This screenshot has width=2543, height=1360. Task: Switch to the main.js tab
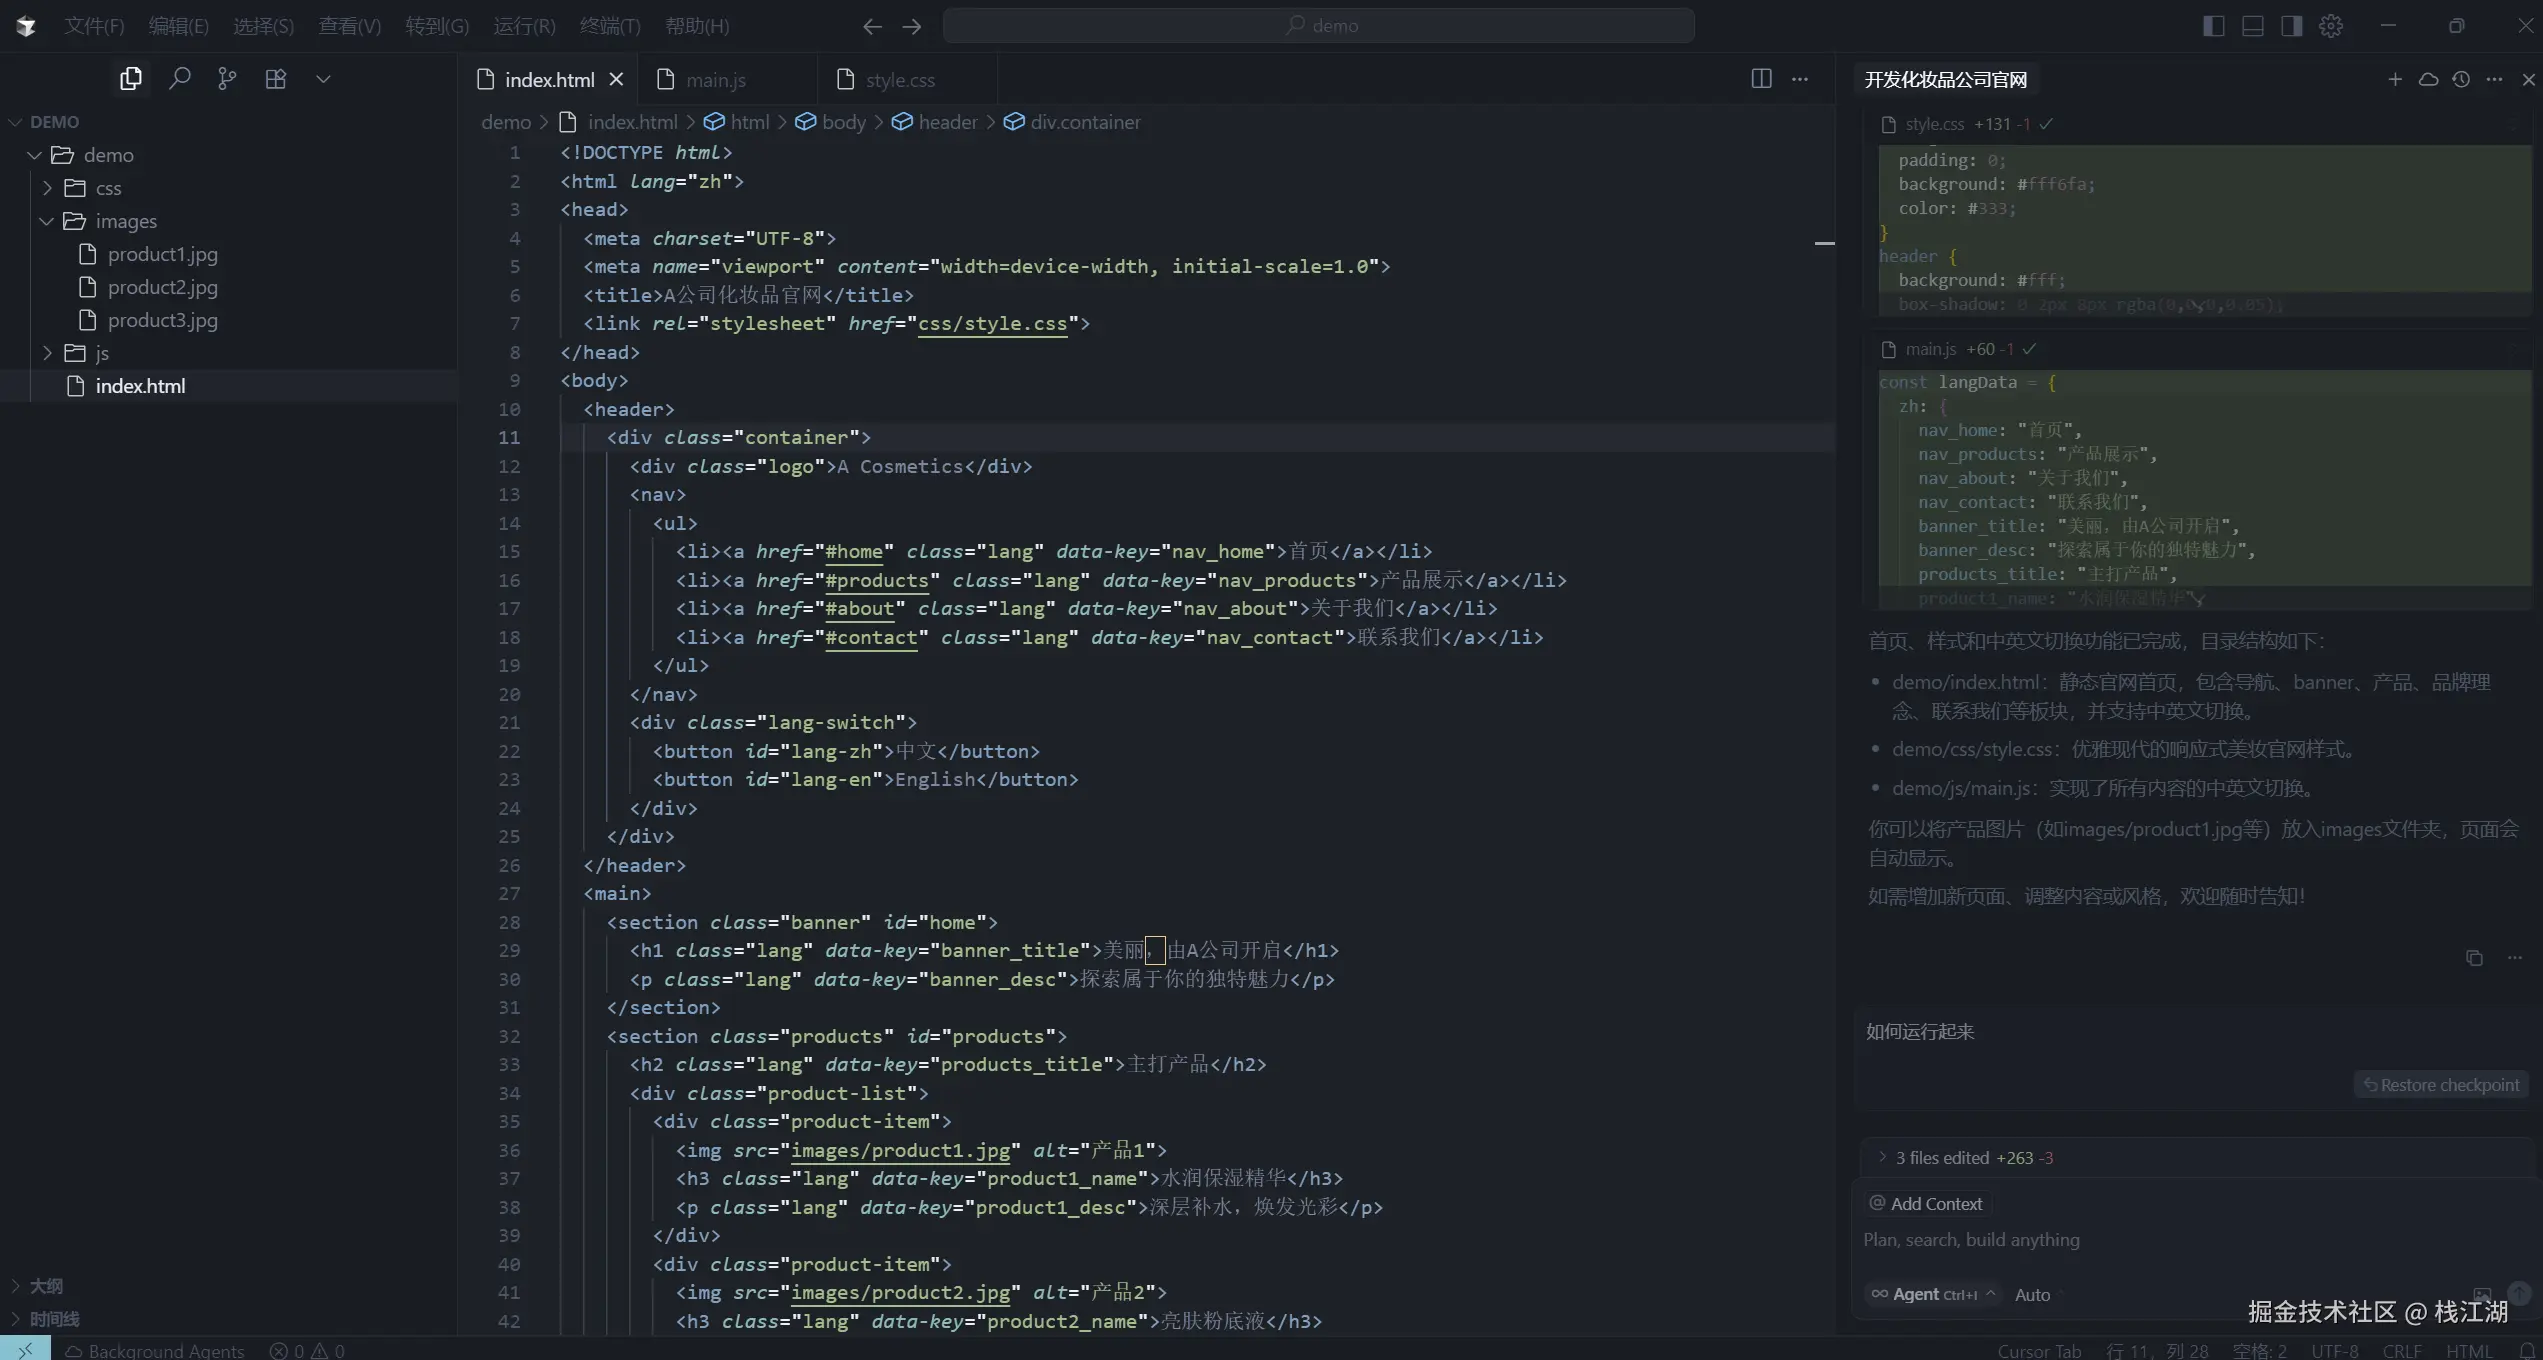715,80
